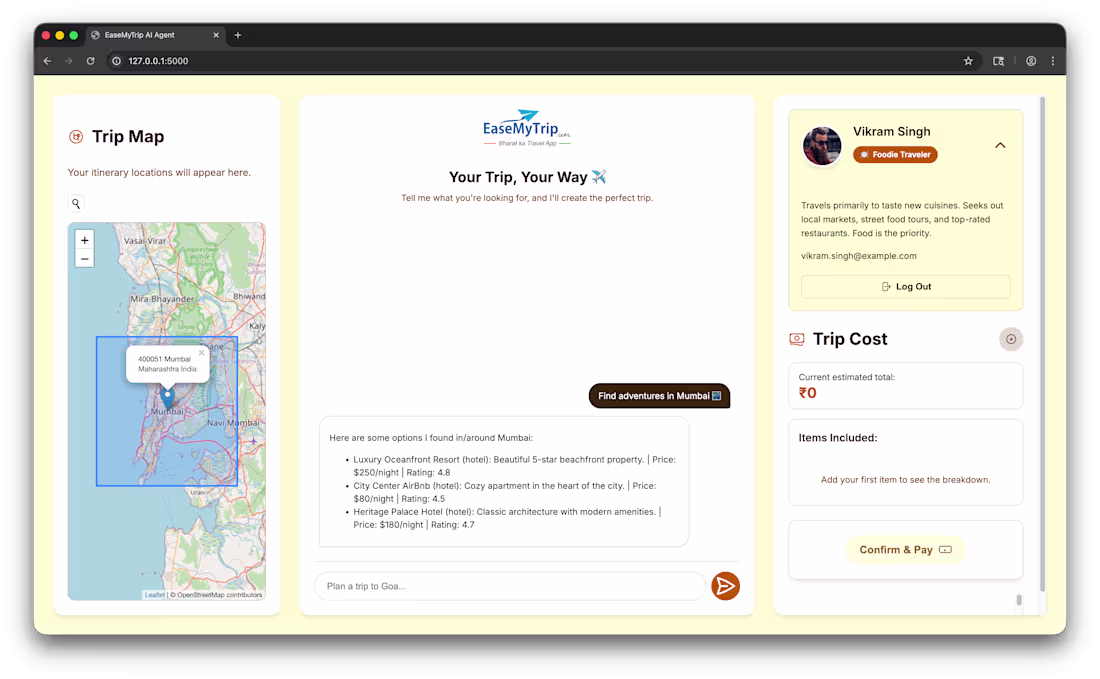Reload the browser page

click(90, 61)
